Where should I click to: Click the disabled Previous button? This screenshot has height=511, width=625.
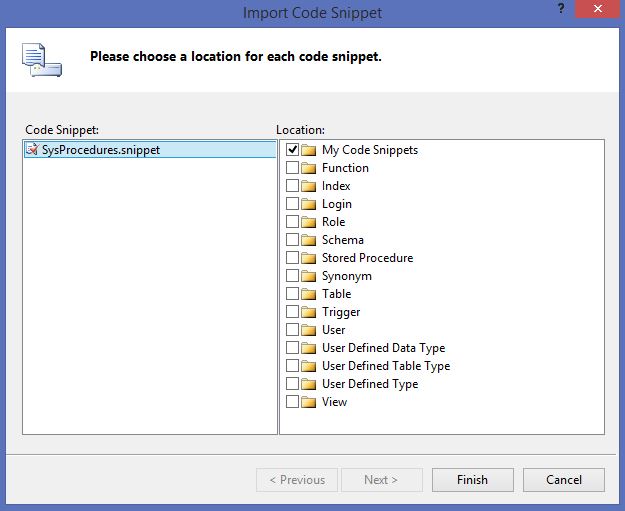297,480
